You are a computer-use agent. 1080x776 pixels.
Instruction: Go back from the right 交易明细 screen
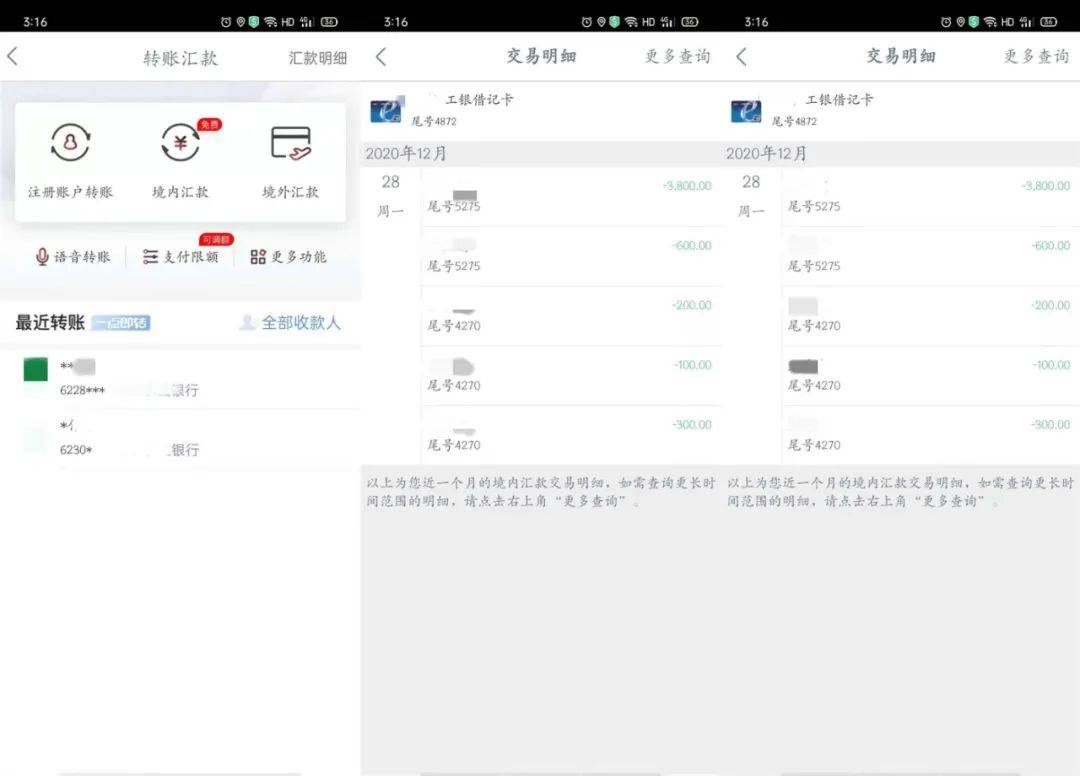pos(741,56)
